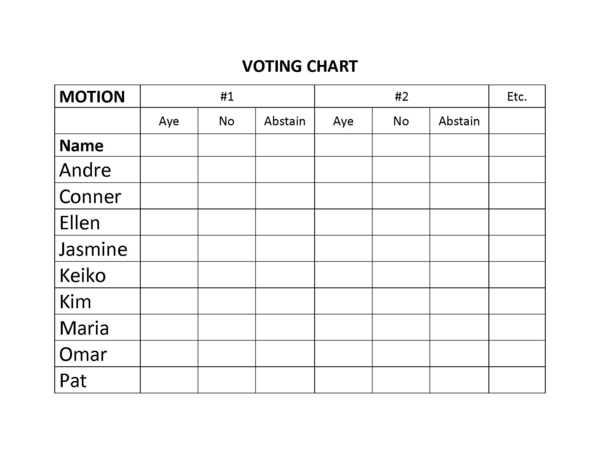Click the VOTING CHART title

point(300,67)
